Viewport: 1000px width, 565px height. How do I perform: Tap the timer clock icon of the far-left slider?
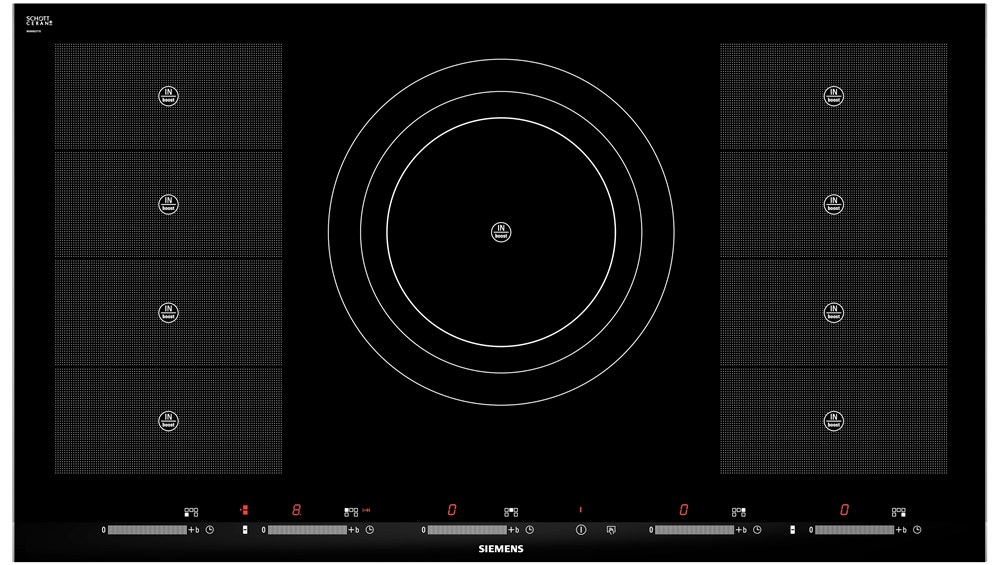click(x=210, y=529)
